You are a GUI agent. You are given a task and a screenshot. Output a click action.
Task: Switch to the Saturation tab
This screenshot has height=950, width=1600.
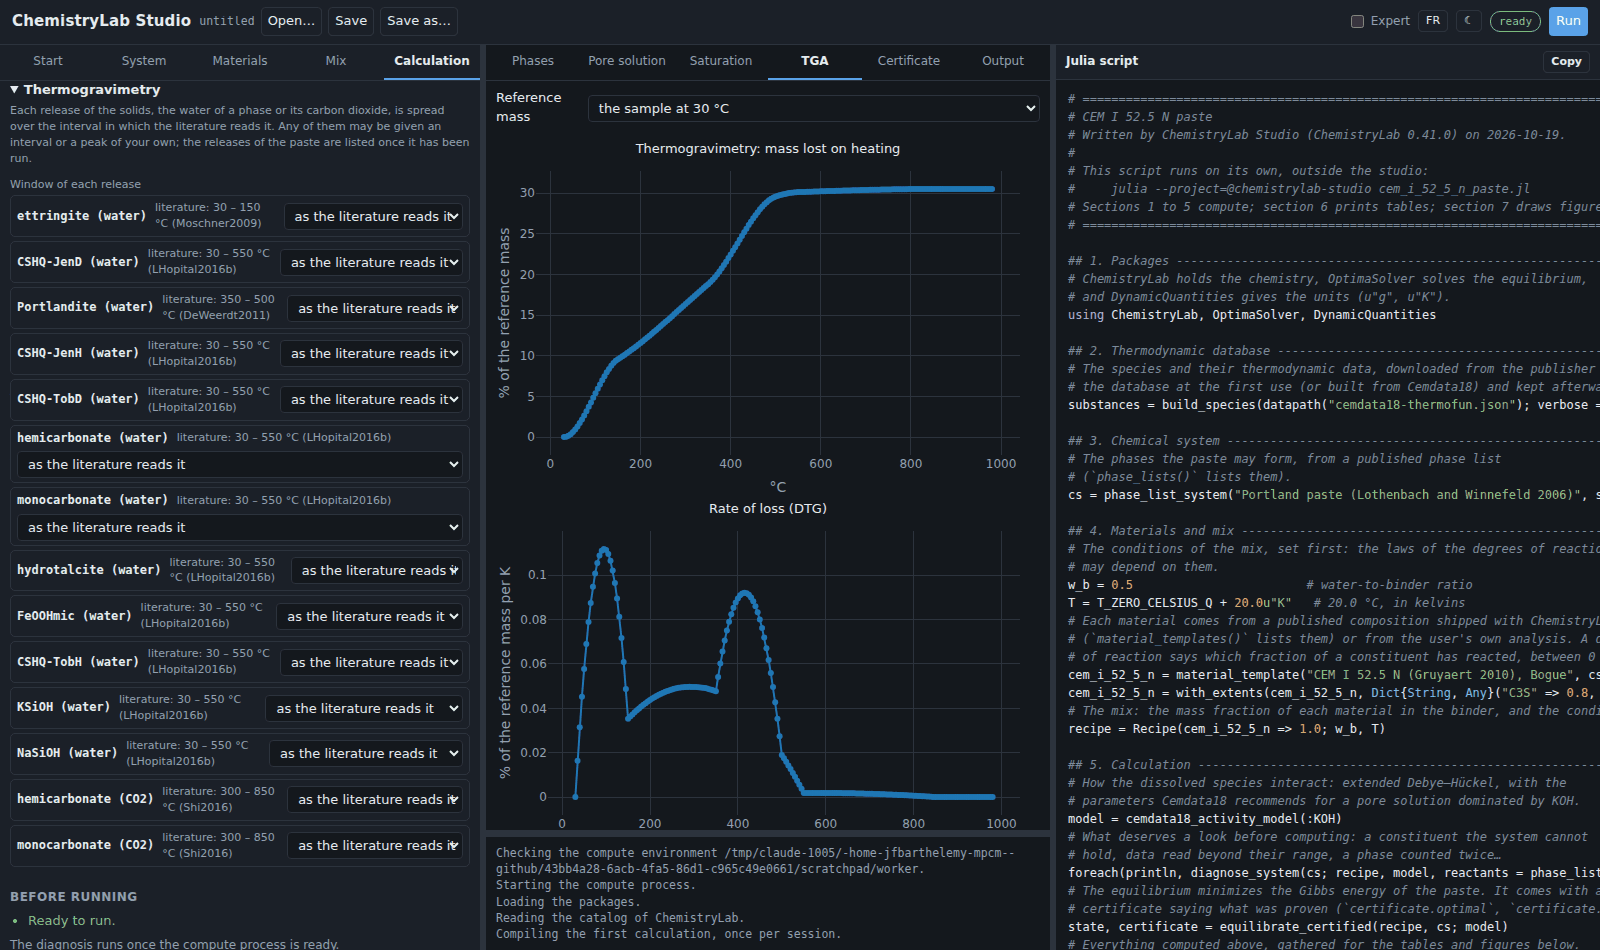click(721, 61)
